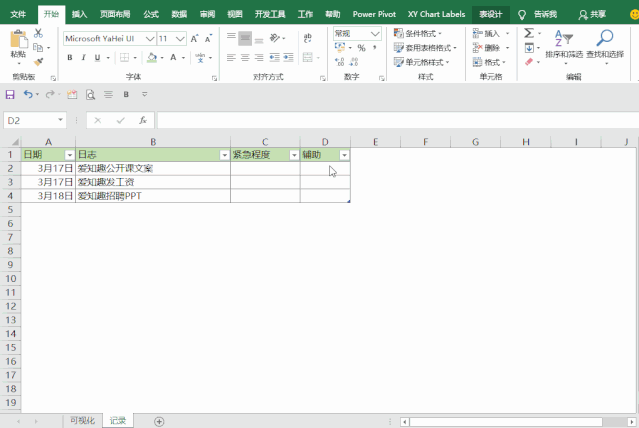This screenshot has height=428, width=639.
Task: Click the text orientation icon
Action: pos(275,38)
